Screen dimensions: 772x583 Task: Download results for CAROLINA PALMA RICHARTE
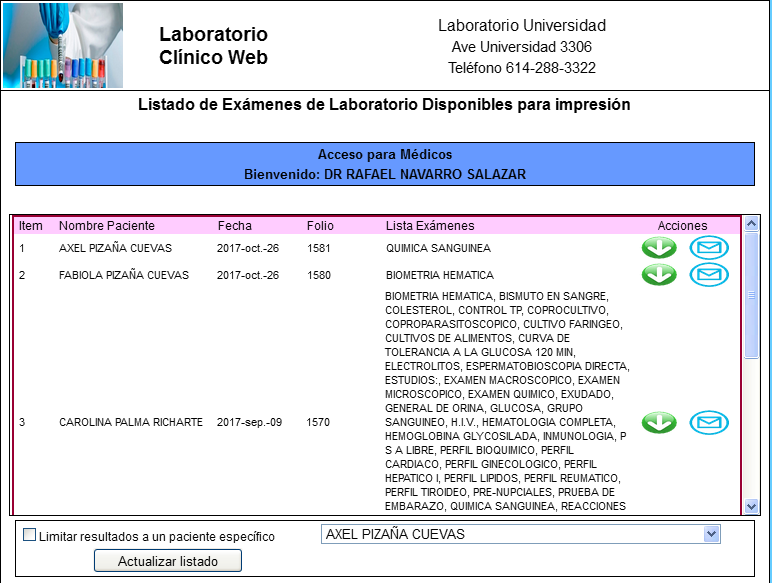tap(659, 422)
